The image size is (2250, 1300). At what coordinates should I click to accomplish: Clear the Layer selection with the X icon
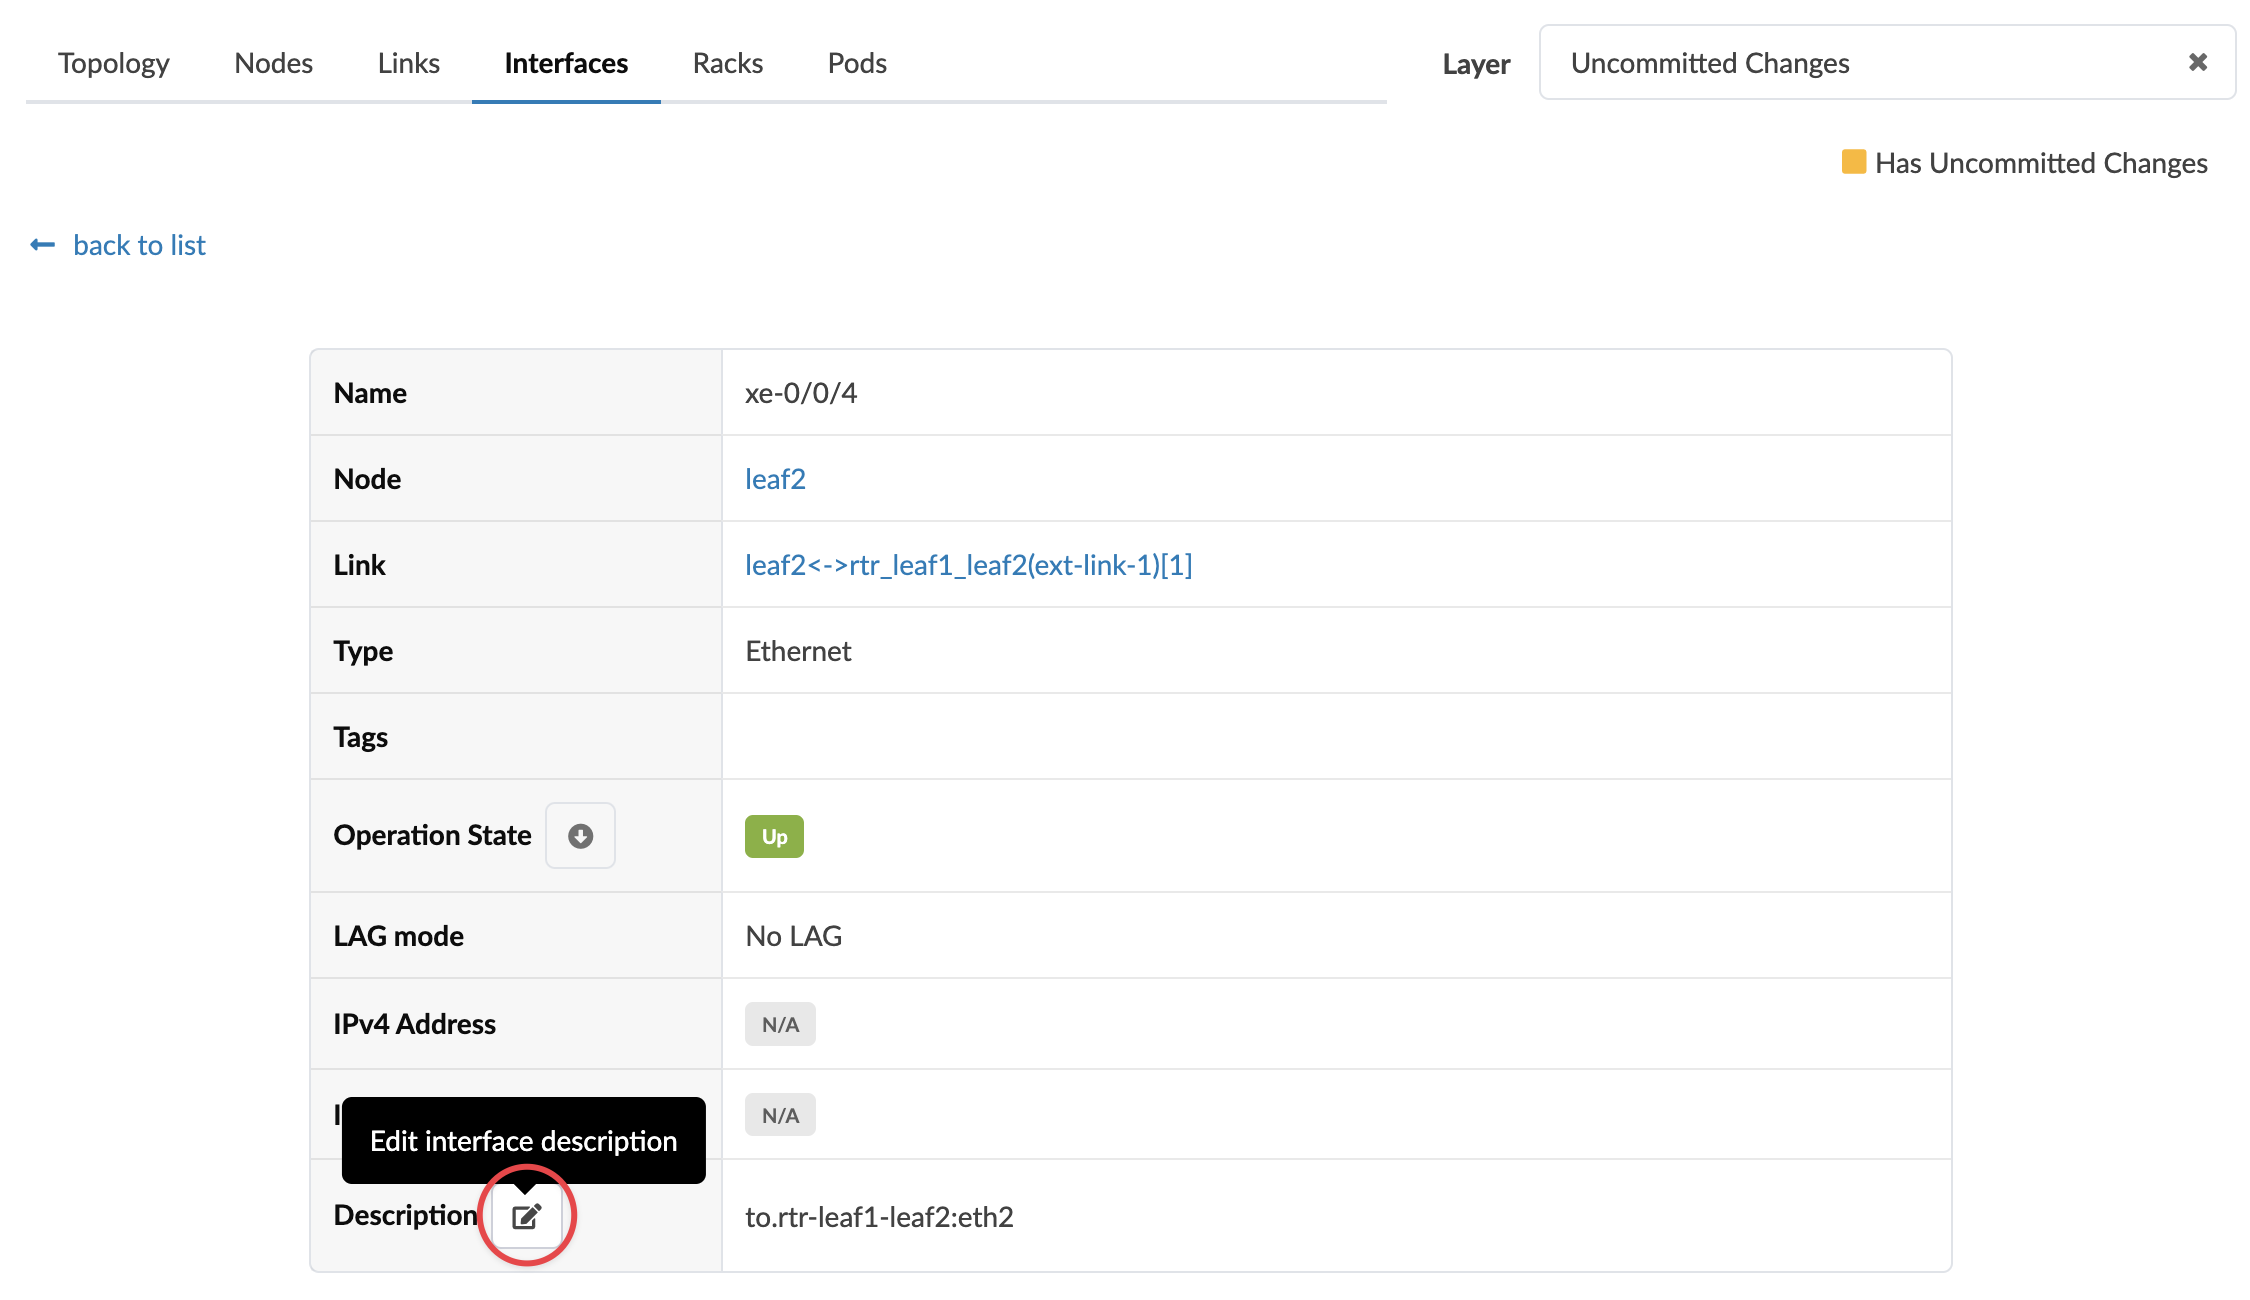pos(2197,62)
